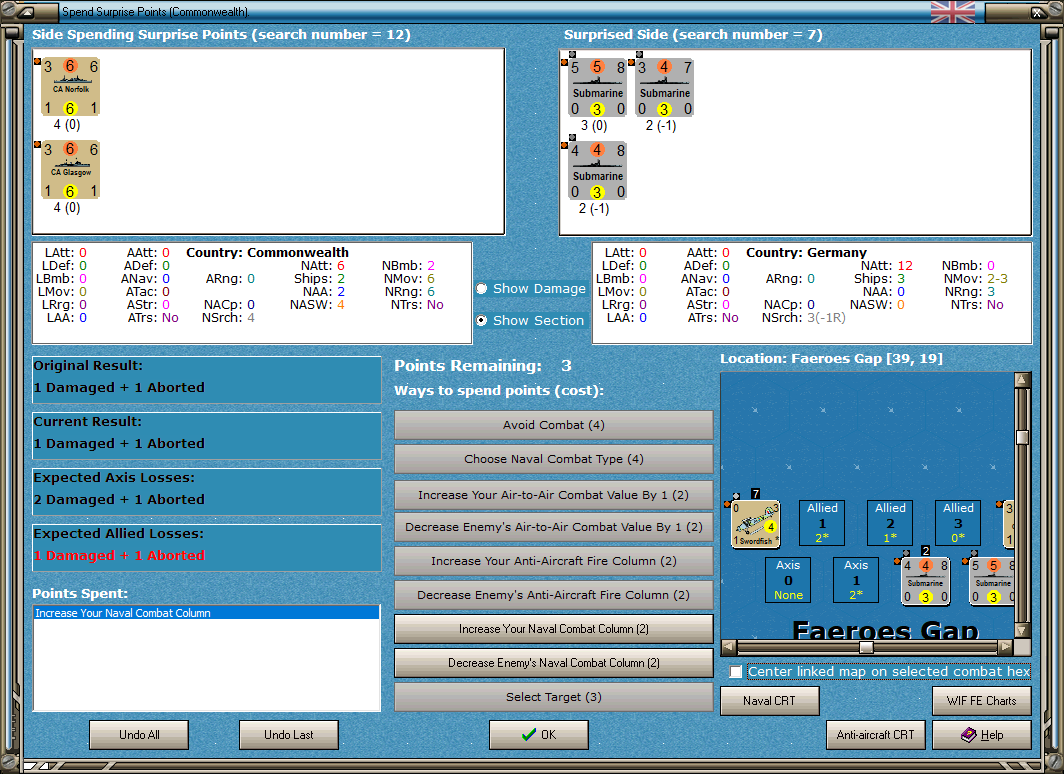Viewport: 1064px width, 774px height.
Task: Click the map vertical scrollbar up arrow
Action: [1023, 379]
